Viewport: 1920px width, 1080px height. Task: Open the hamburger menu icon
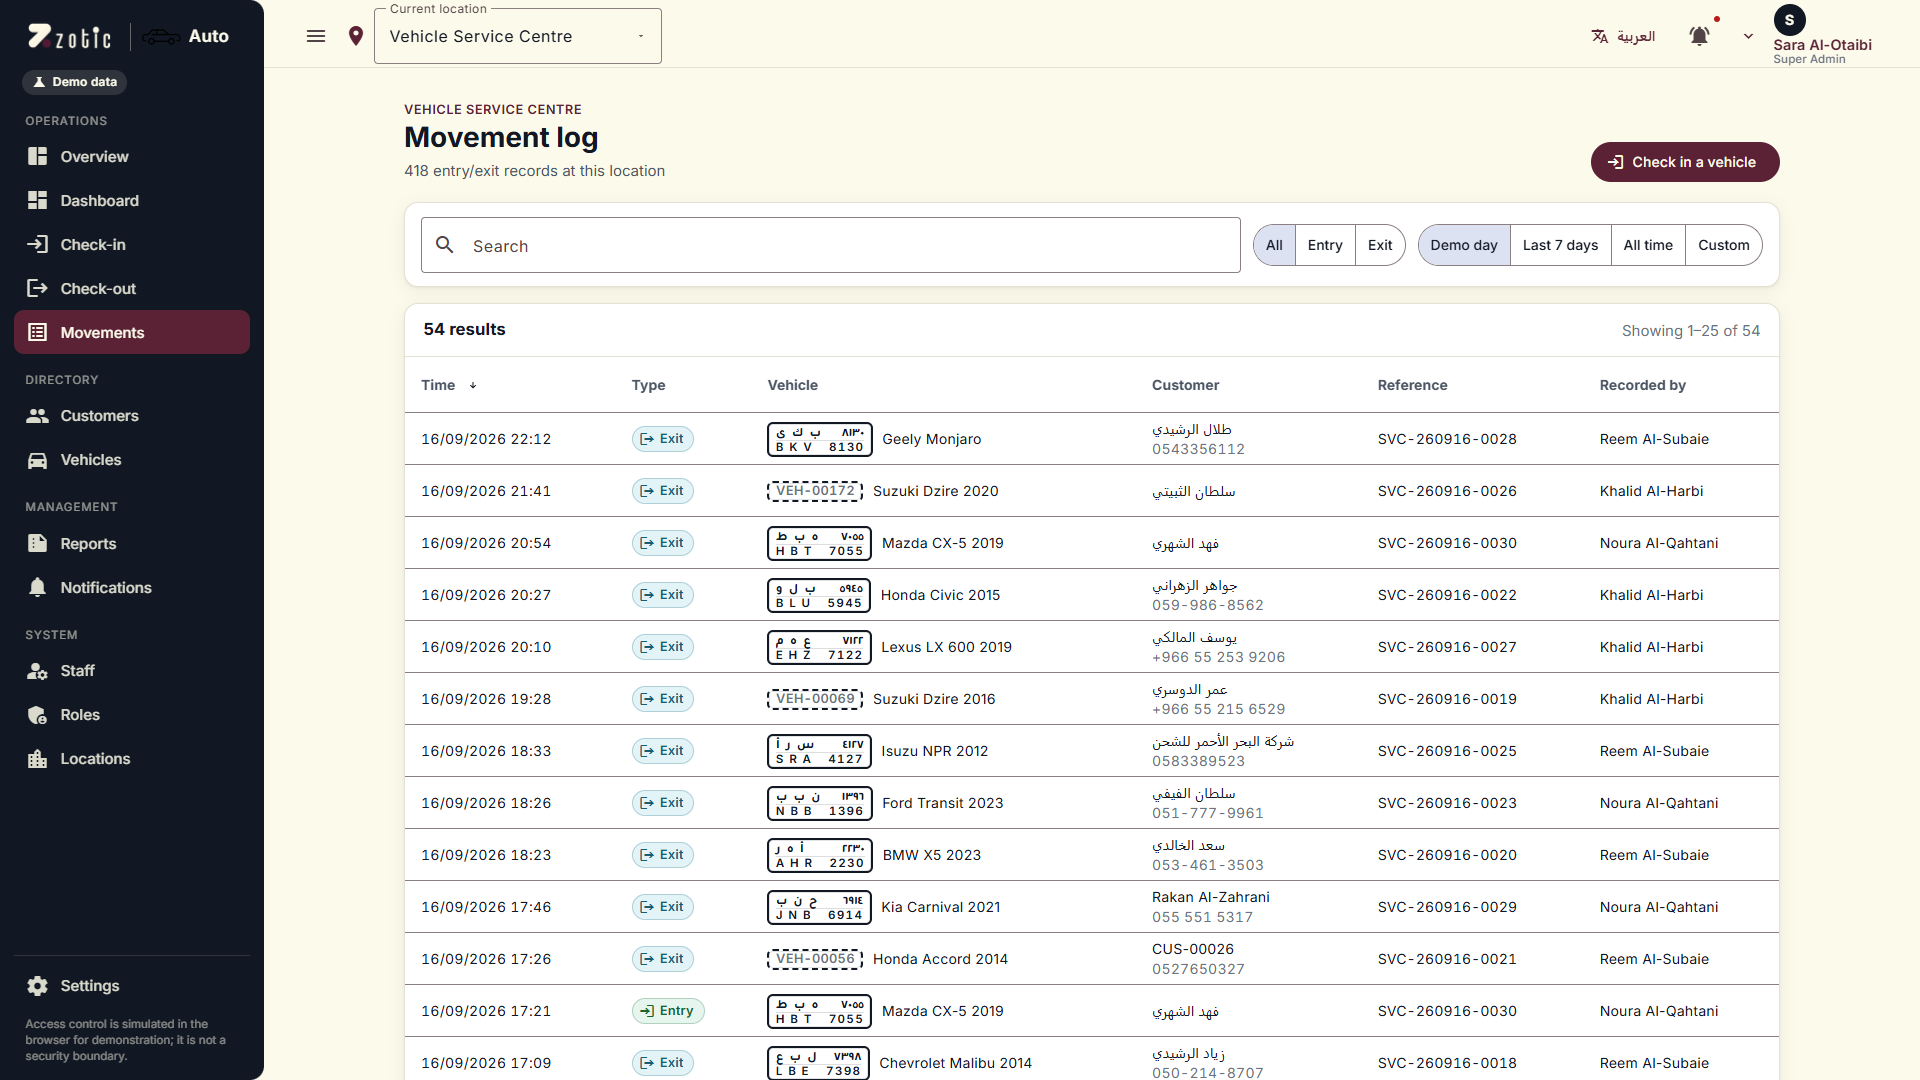tap(316, 36)
